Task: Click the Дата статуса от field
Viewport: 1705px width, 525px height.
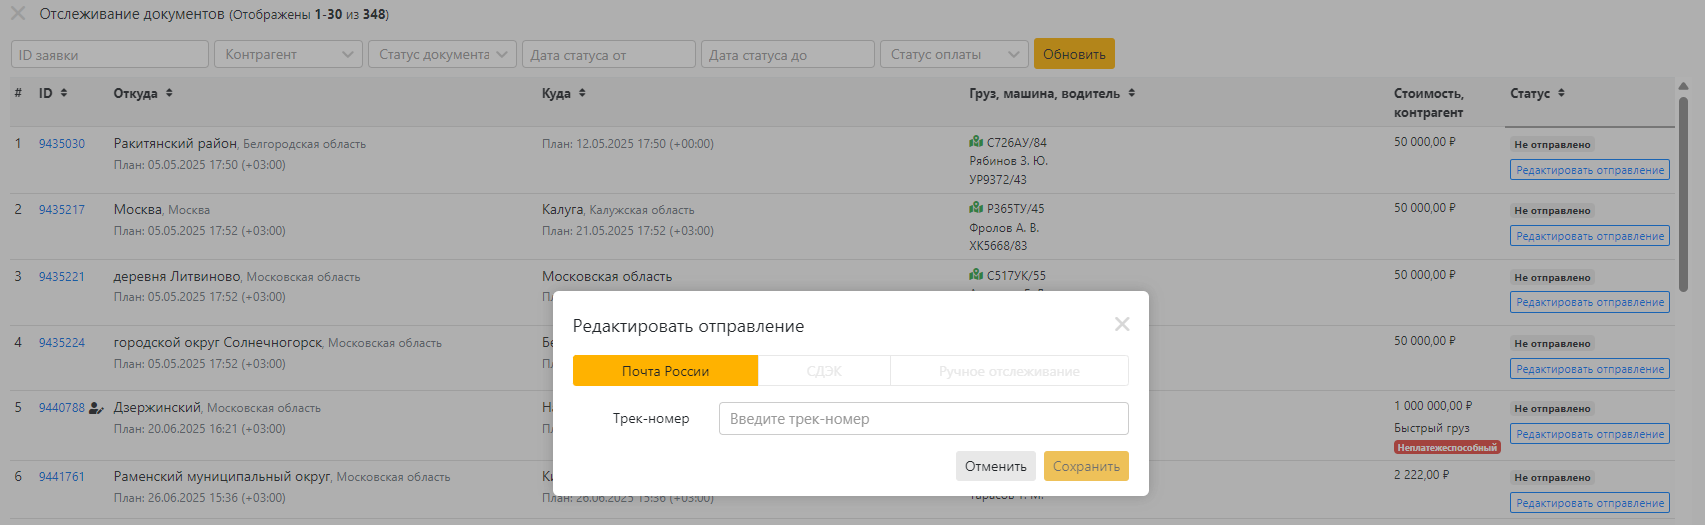Action: click(x=609, y=54)
